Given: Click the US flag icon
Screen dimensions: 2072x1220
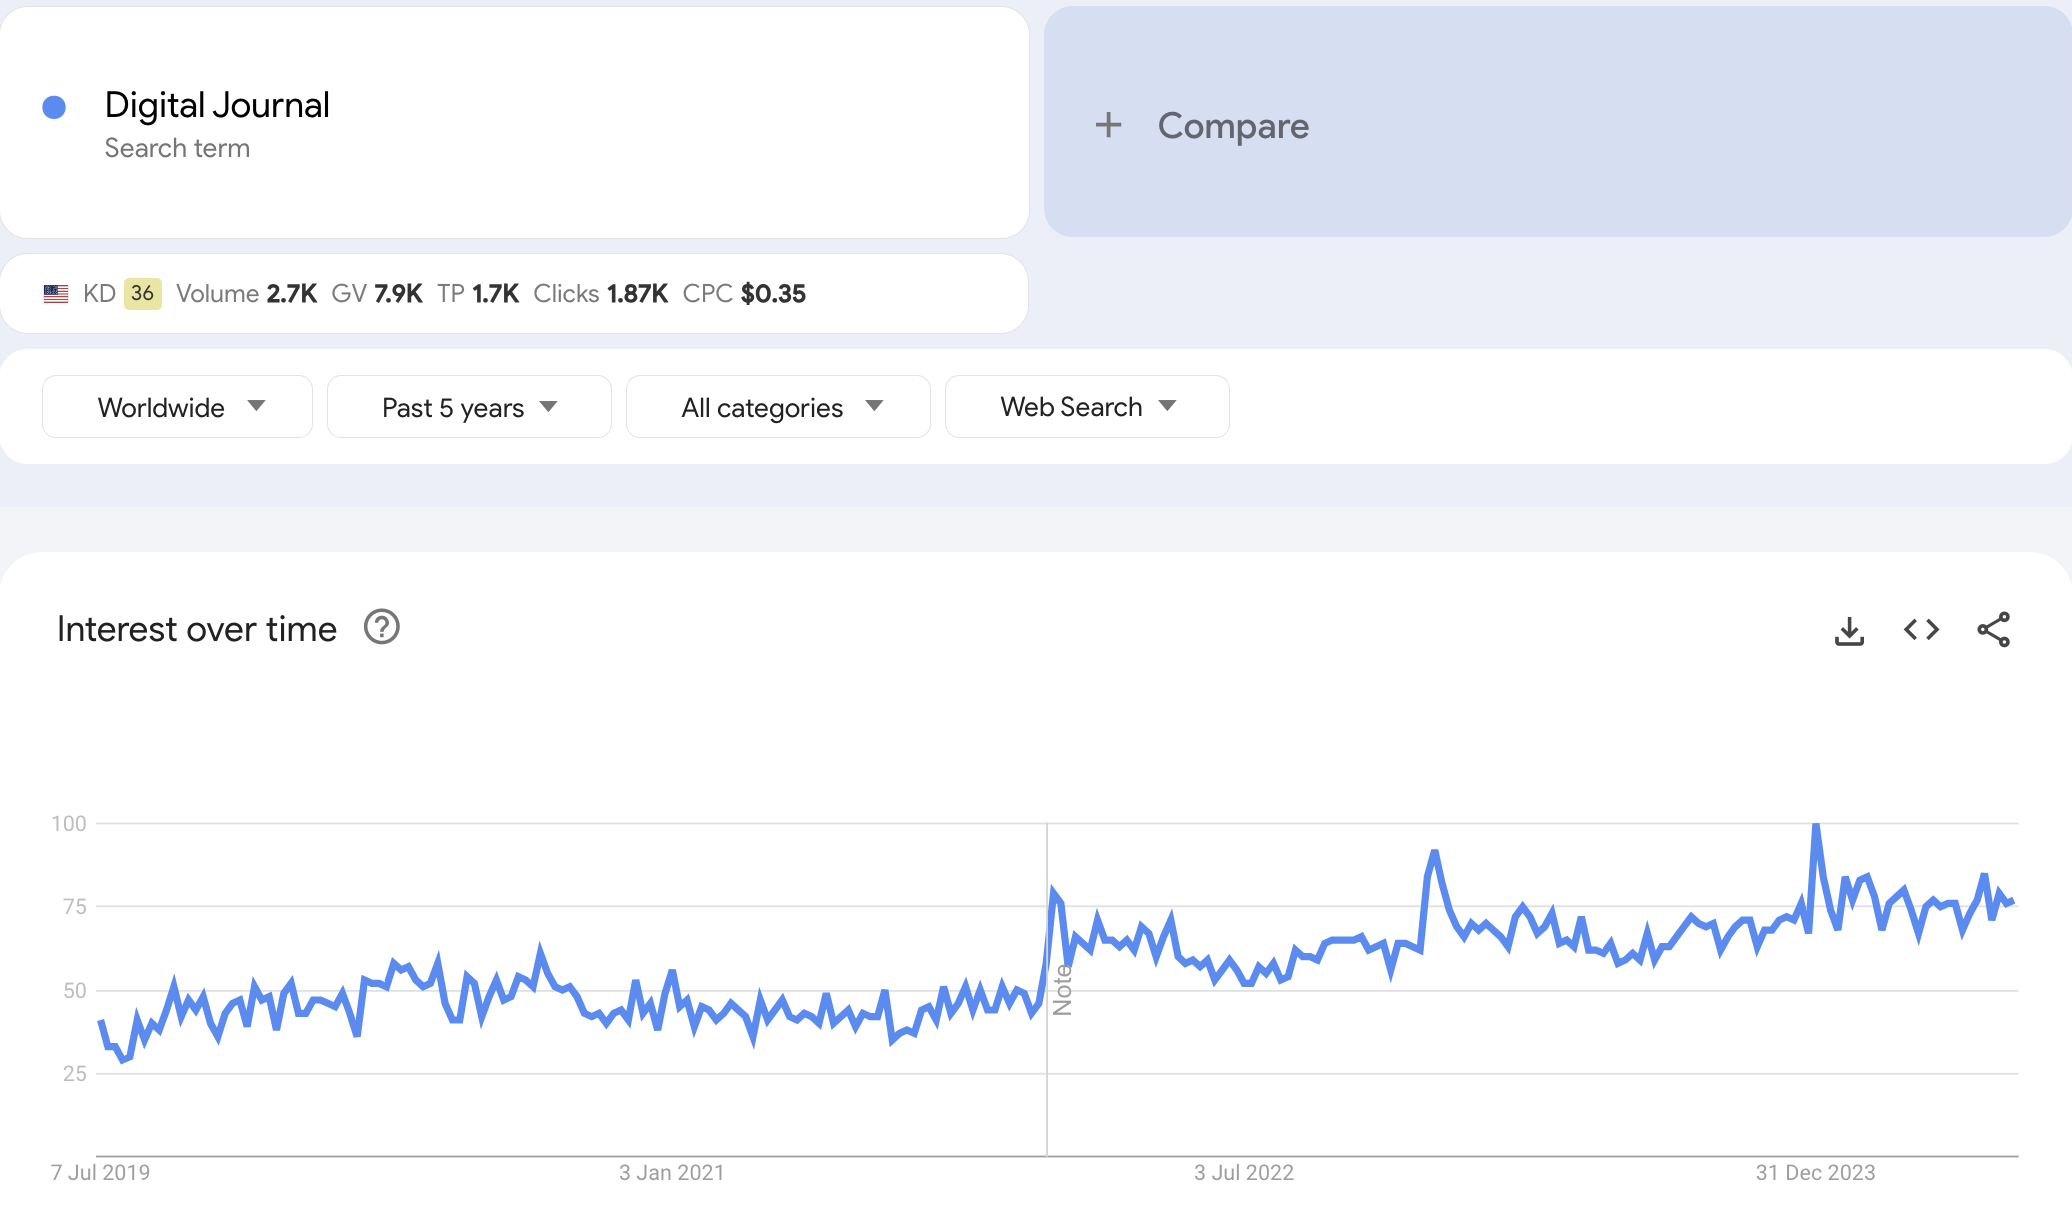Looking at the screenshot, I should coord(56,294).
